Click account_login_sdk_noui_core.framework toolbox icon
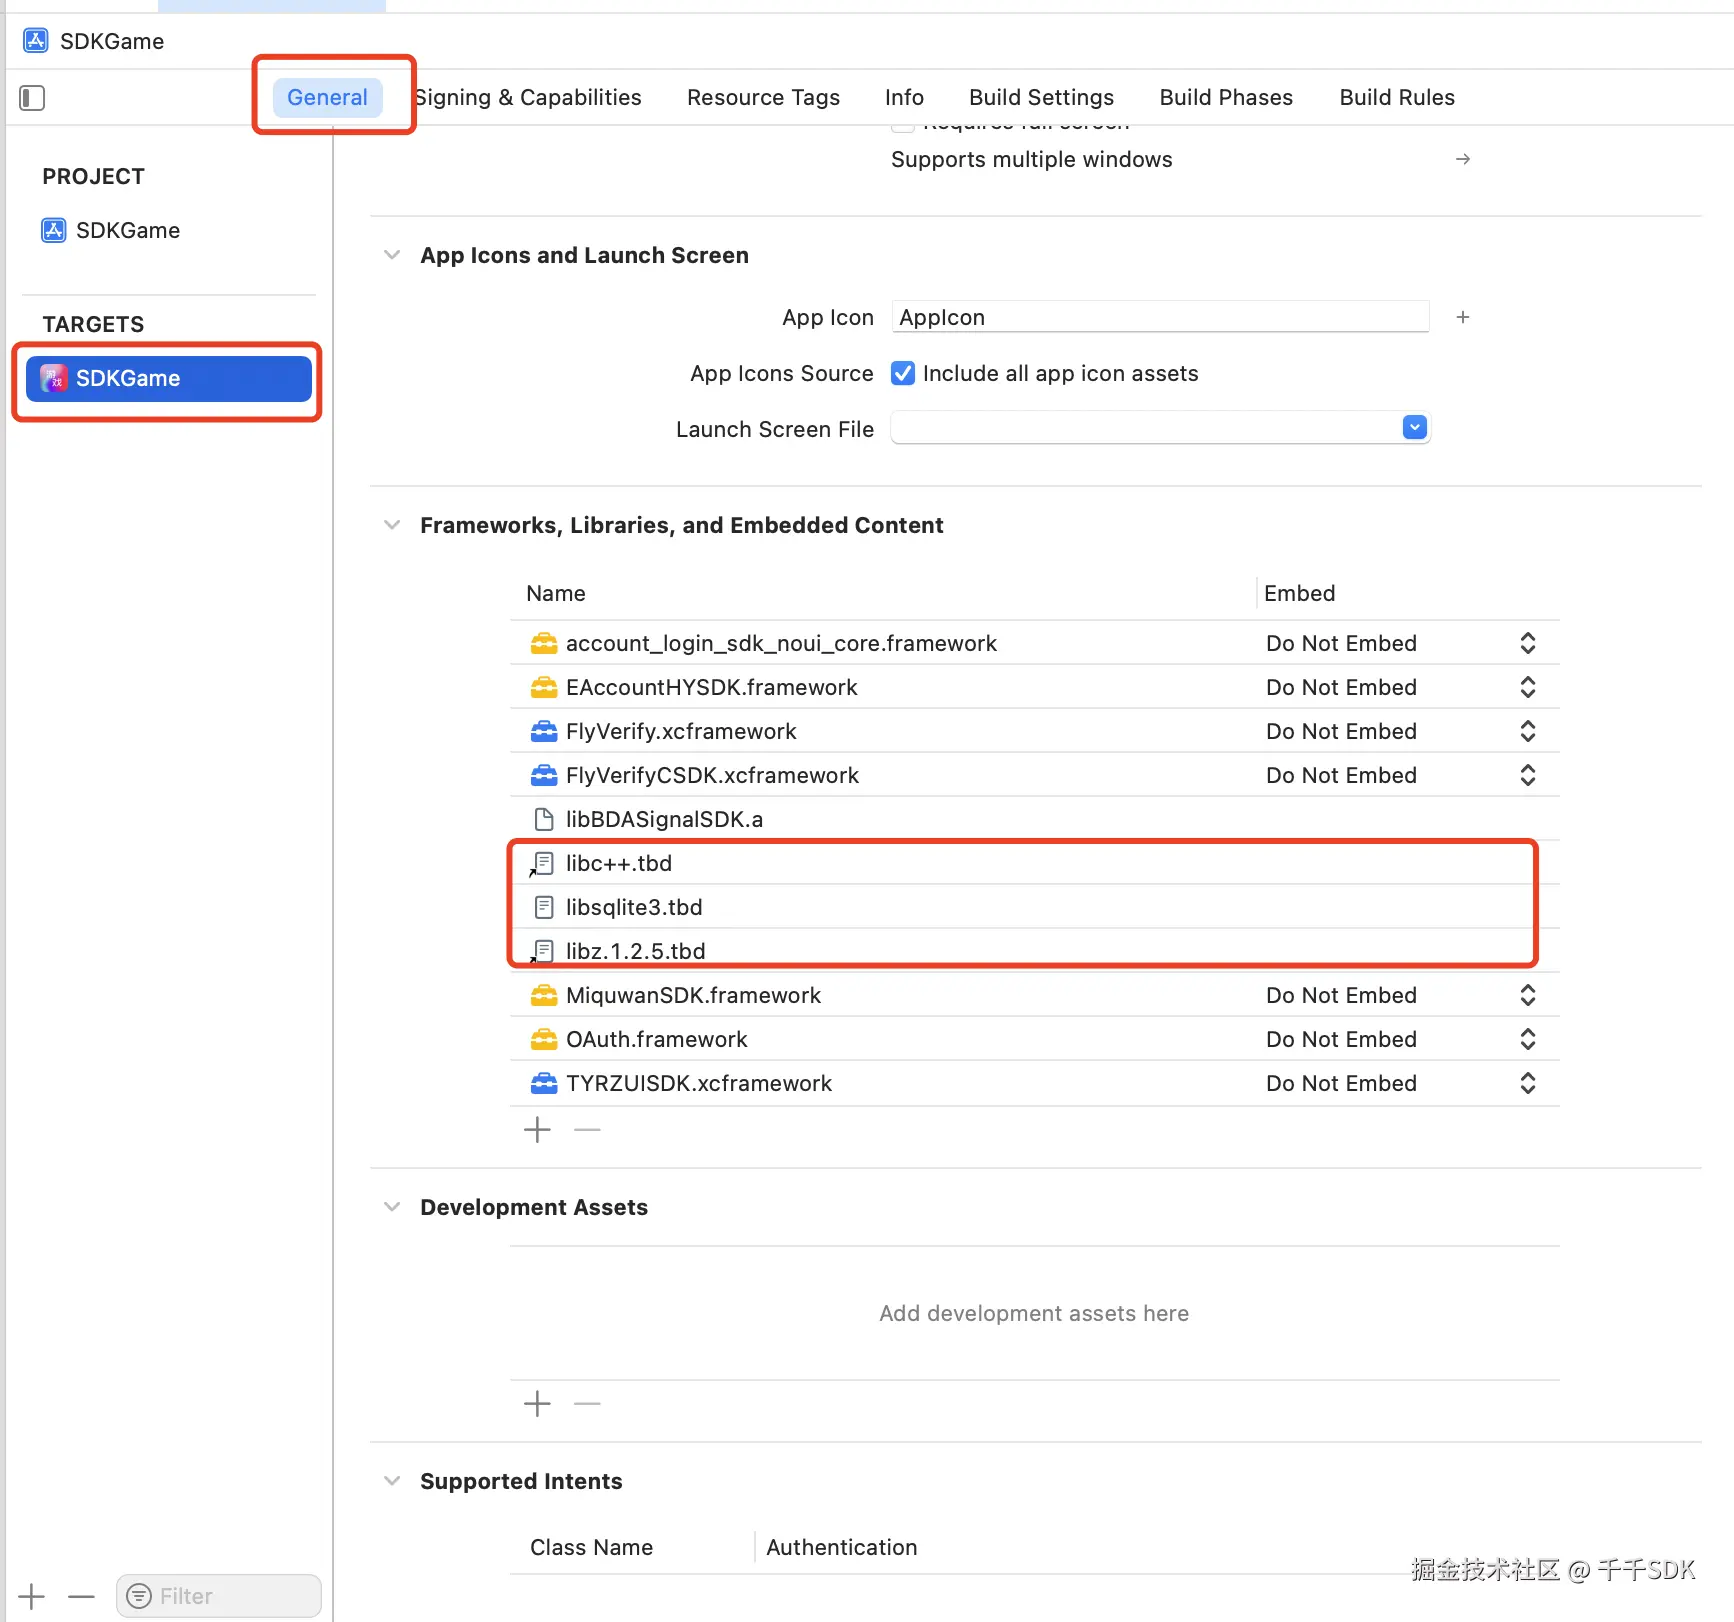Image resolution: width=1734 pixels, height=1622 pixels. [x=544, y=643]
